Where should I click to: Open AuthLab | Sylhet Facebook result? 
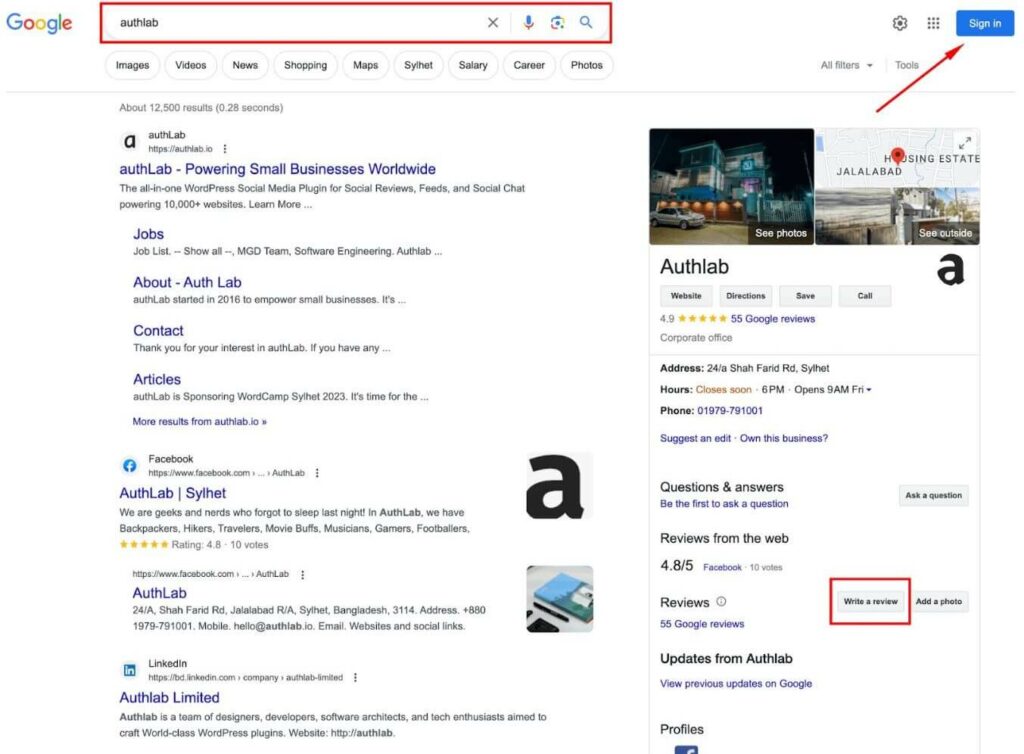172,493
